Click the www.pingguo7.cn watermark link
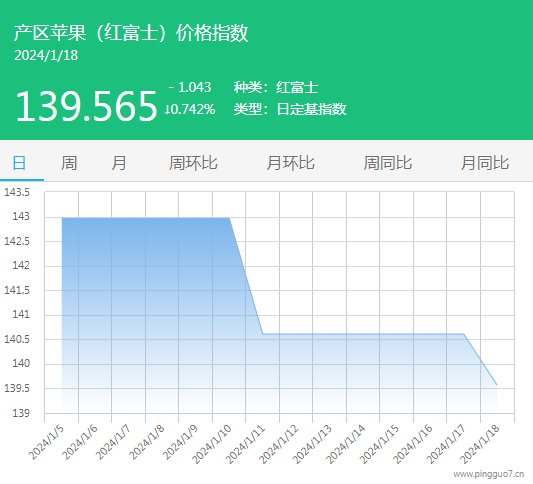The width and height of the screenshot is (533, 484). pos(489,474)
